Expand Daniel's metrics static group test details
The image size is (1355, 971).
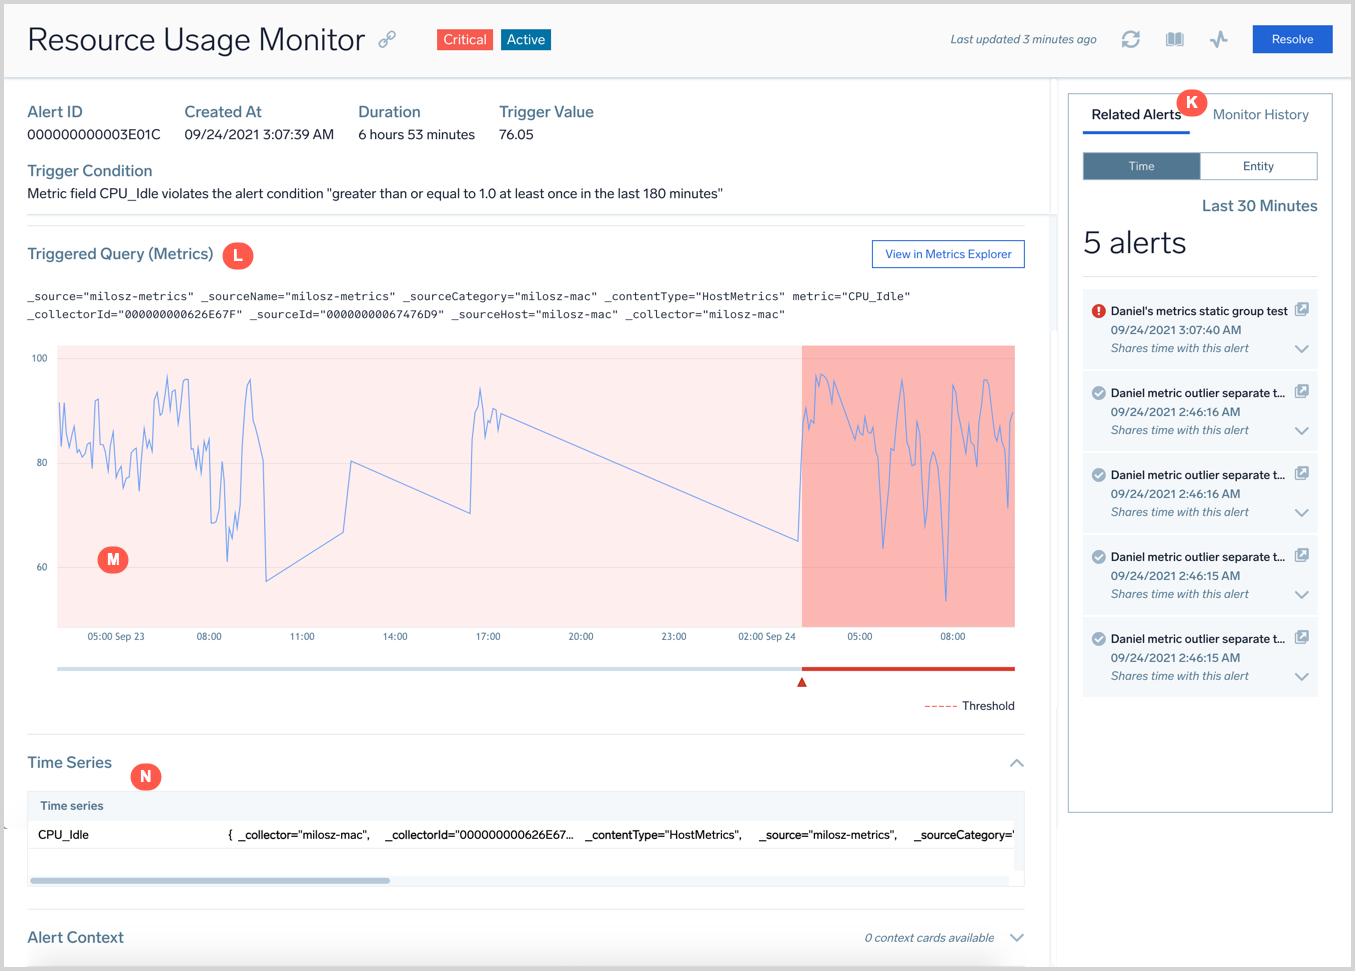tap(1301, 349)
